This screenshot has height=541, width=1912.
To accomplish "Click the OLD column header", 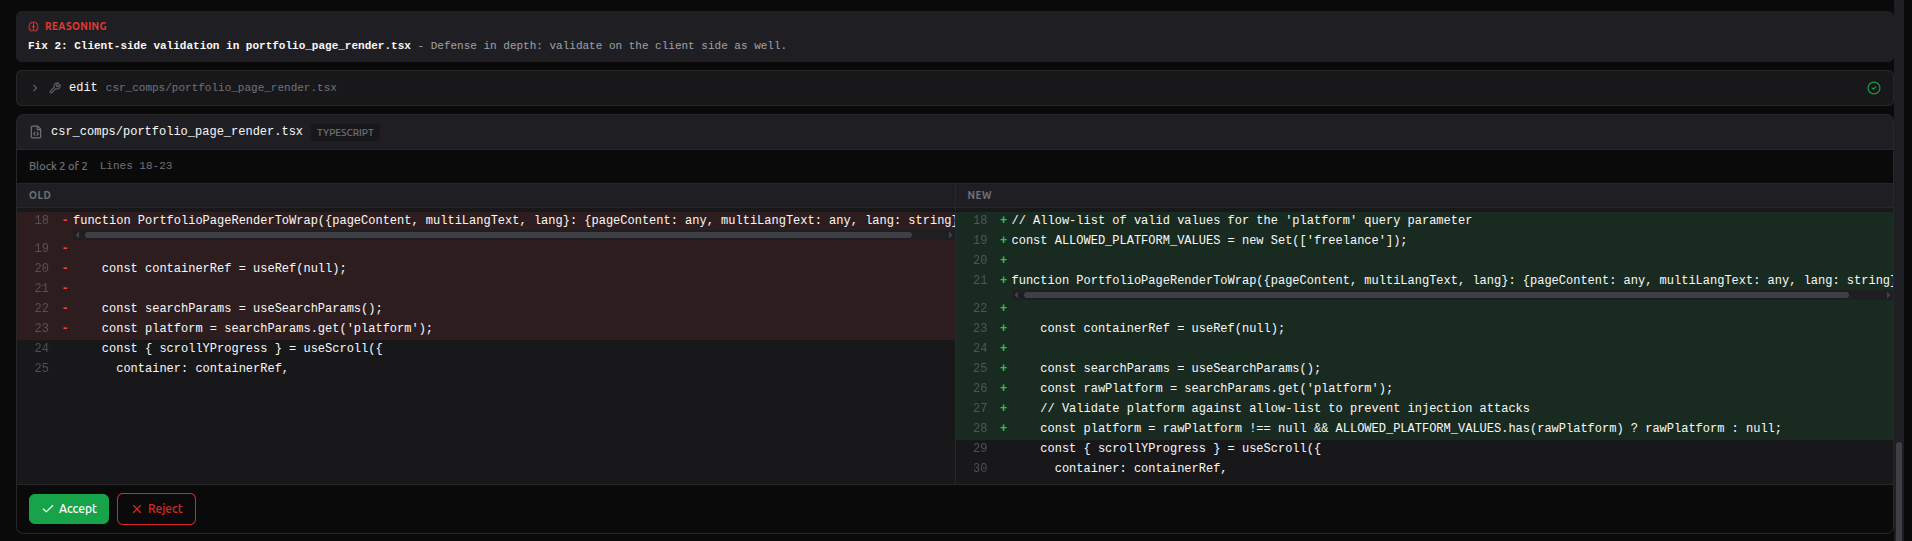I will [x=40, y=195].
